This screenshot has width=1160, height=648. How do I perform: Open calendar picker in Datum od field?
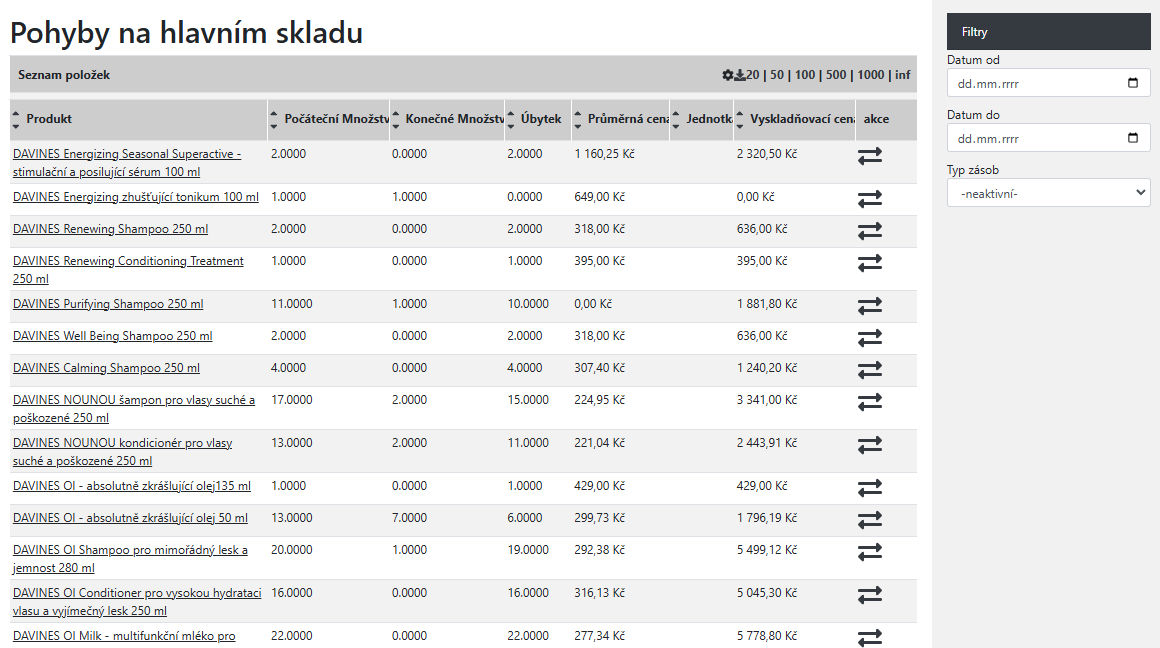(1132, 83)
